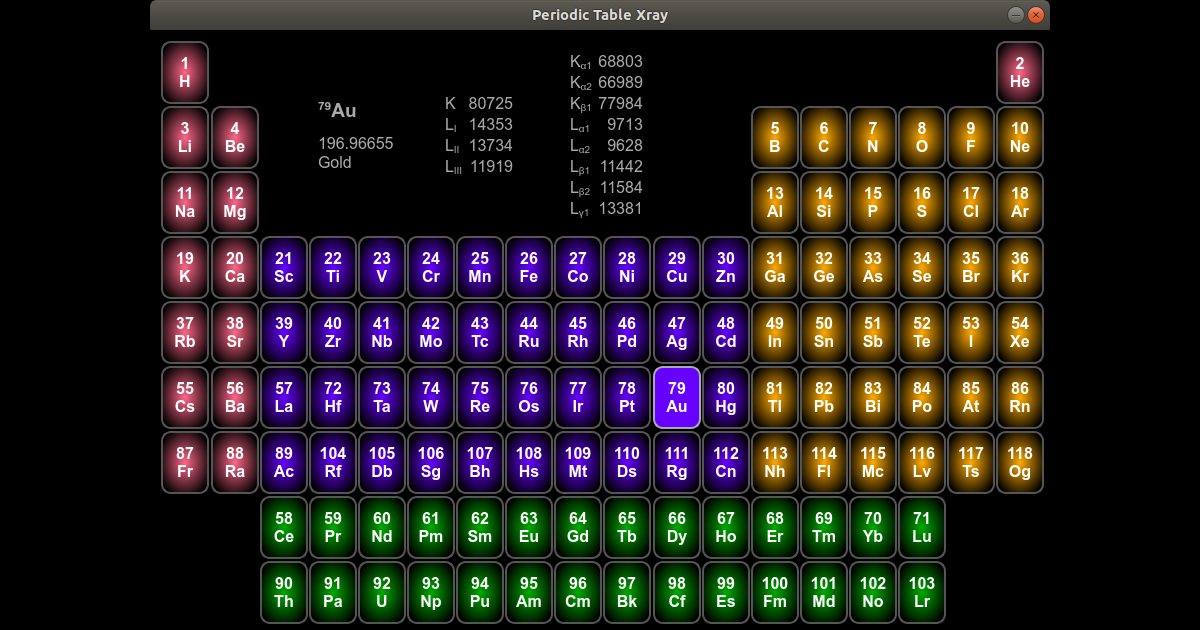This screenshot has height=630, width=1200.
Task: Select the Helium element tile
Action: coord(1019,73)
